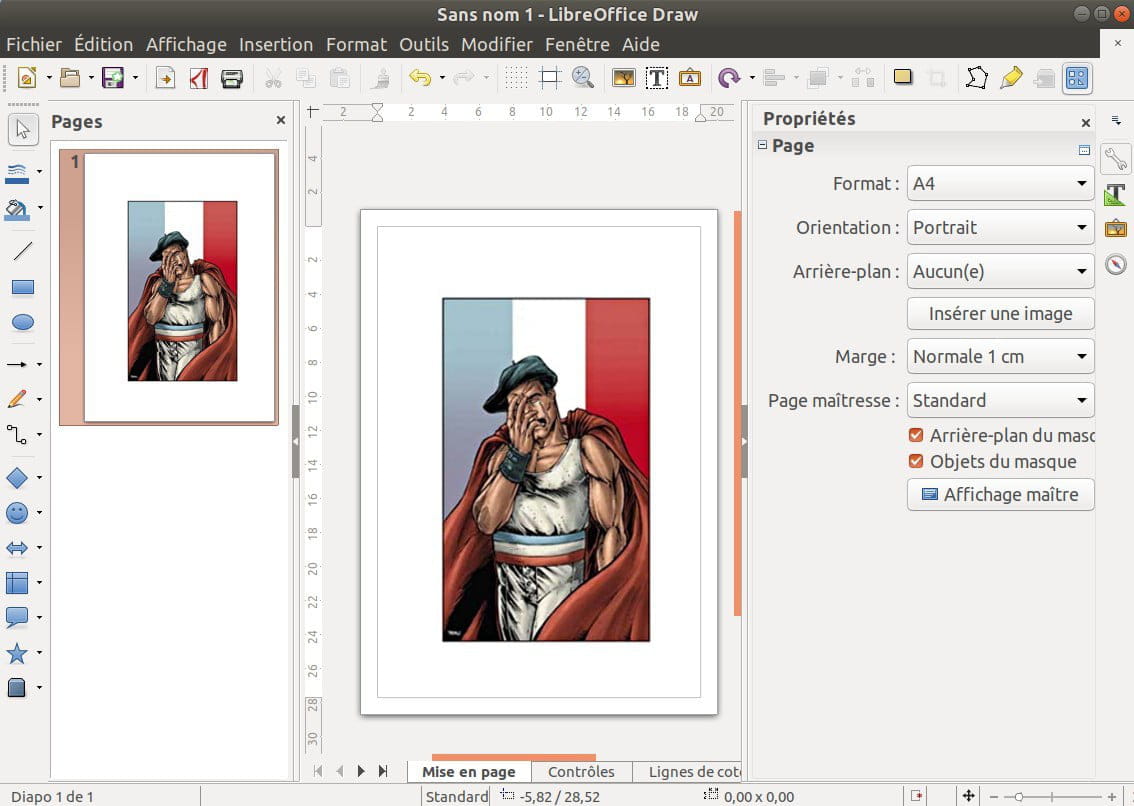Insert Fontwork text
Viewport: 1134px width, 806px height.
(x=690, y=77)
